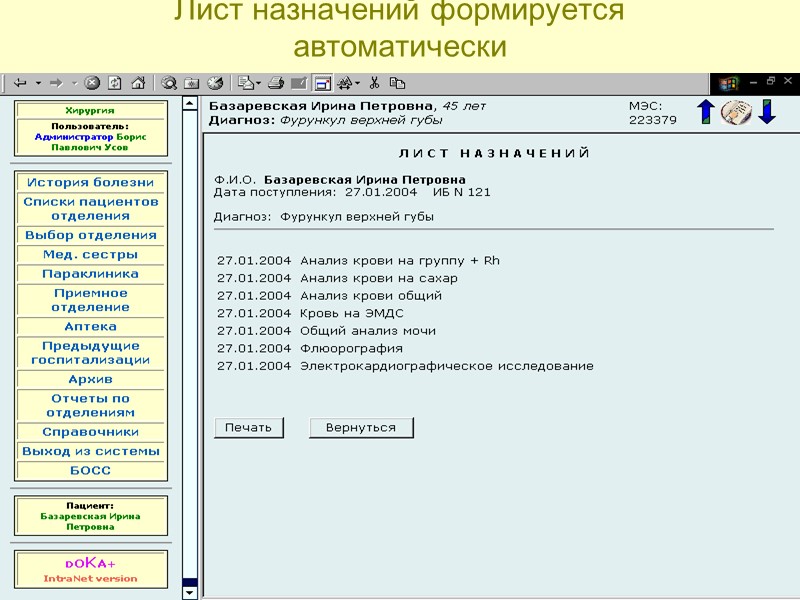
Task: Click the sidebar scrollbar up arrow
Action: 190,103
